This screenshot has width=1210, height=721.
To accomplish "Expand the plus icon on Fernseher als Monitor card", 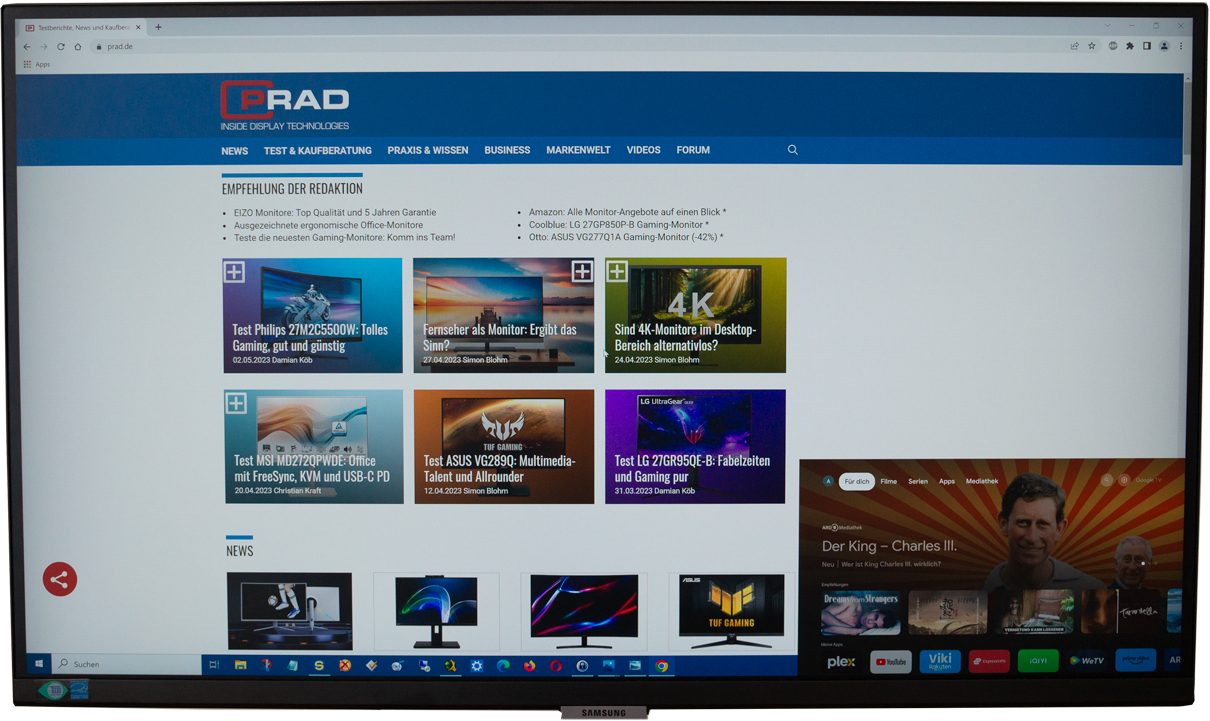I will pos(582,271).
